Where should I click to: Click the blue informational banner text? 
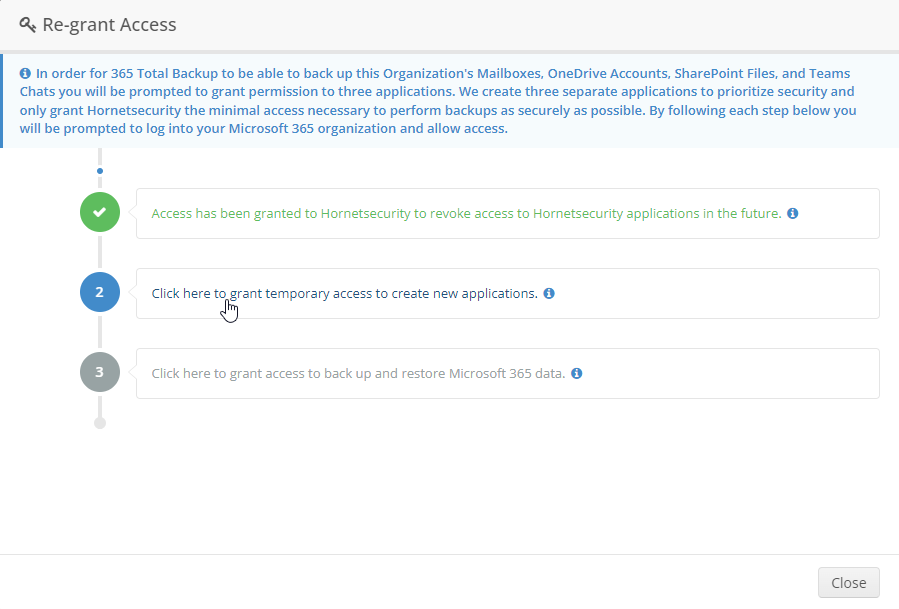click(440, 100)
